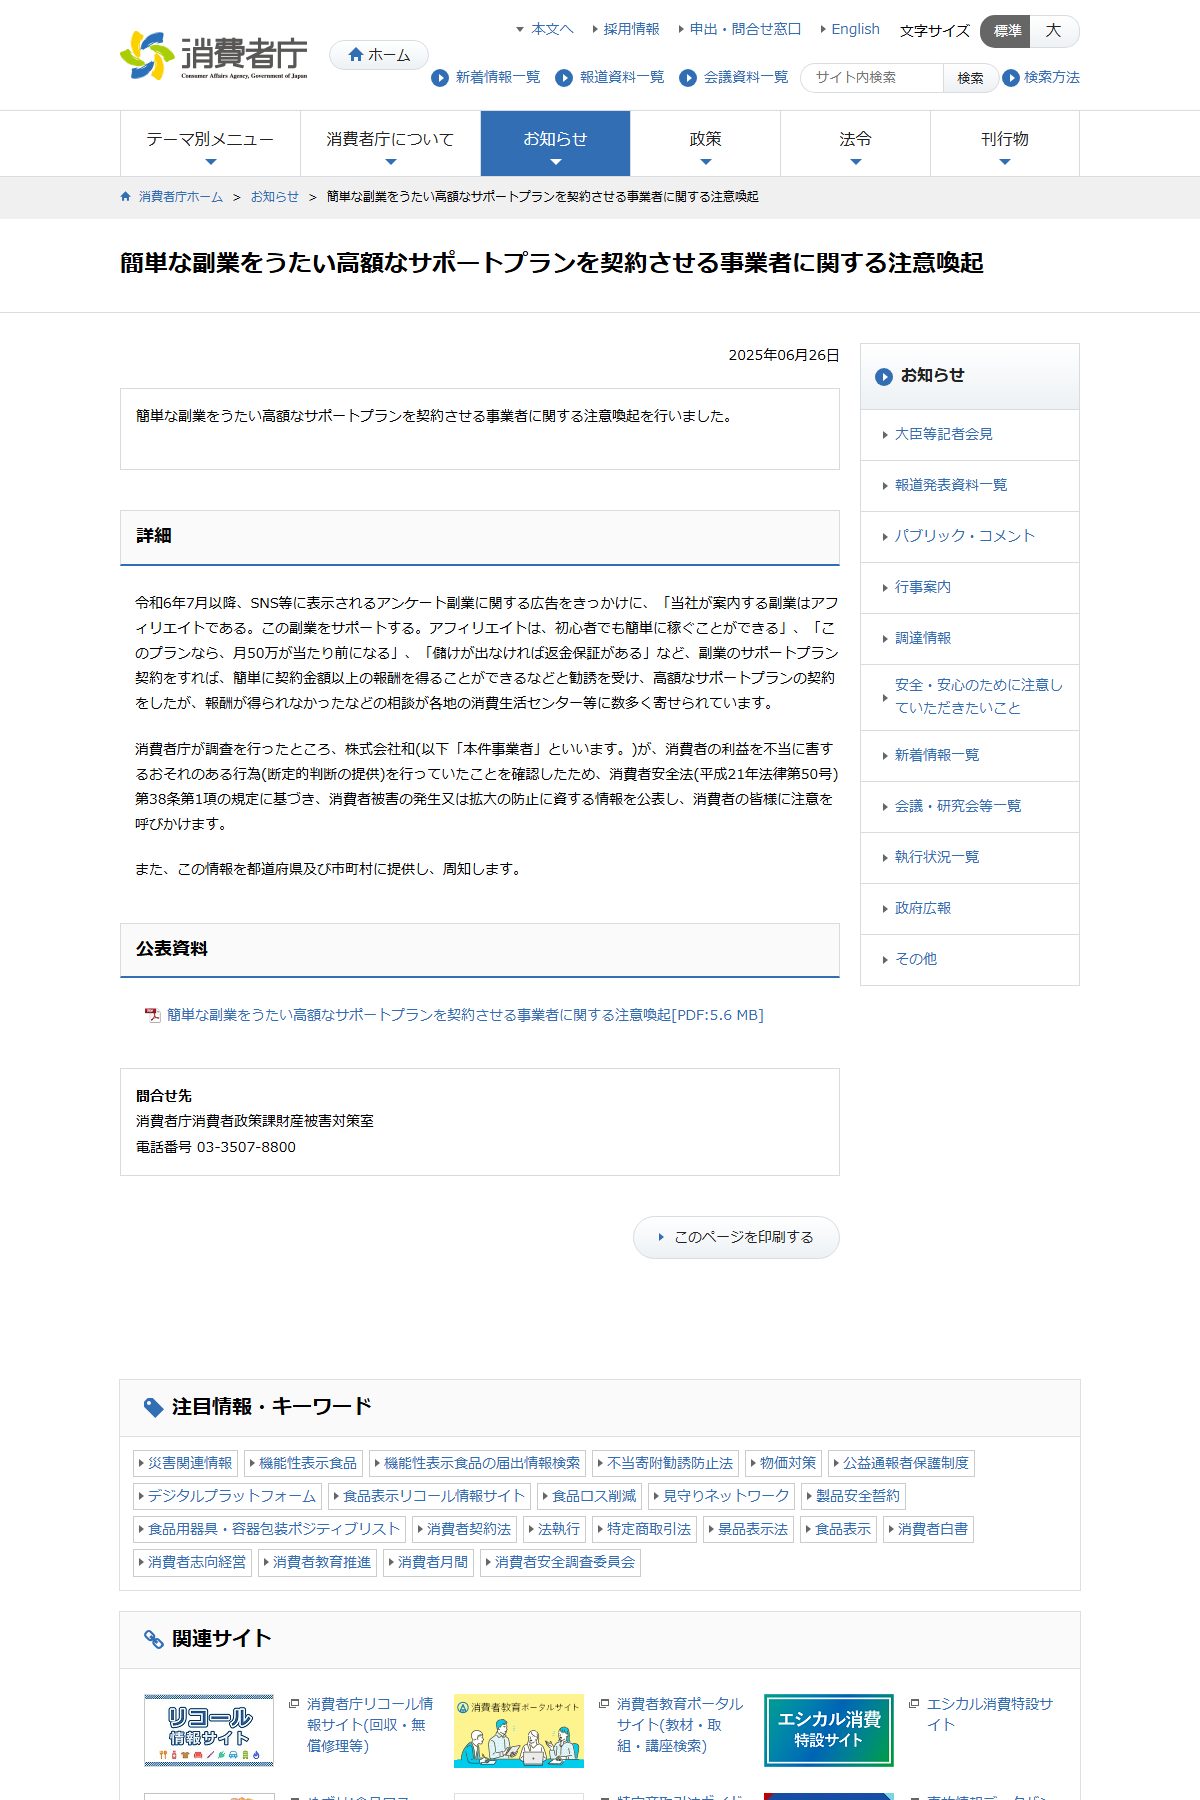The image size is (1200, 1800).
Task: Click the サイト内検索 search field
Action: pyautogui.click(x=872, y=78)
